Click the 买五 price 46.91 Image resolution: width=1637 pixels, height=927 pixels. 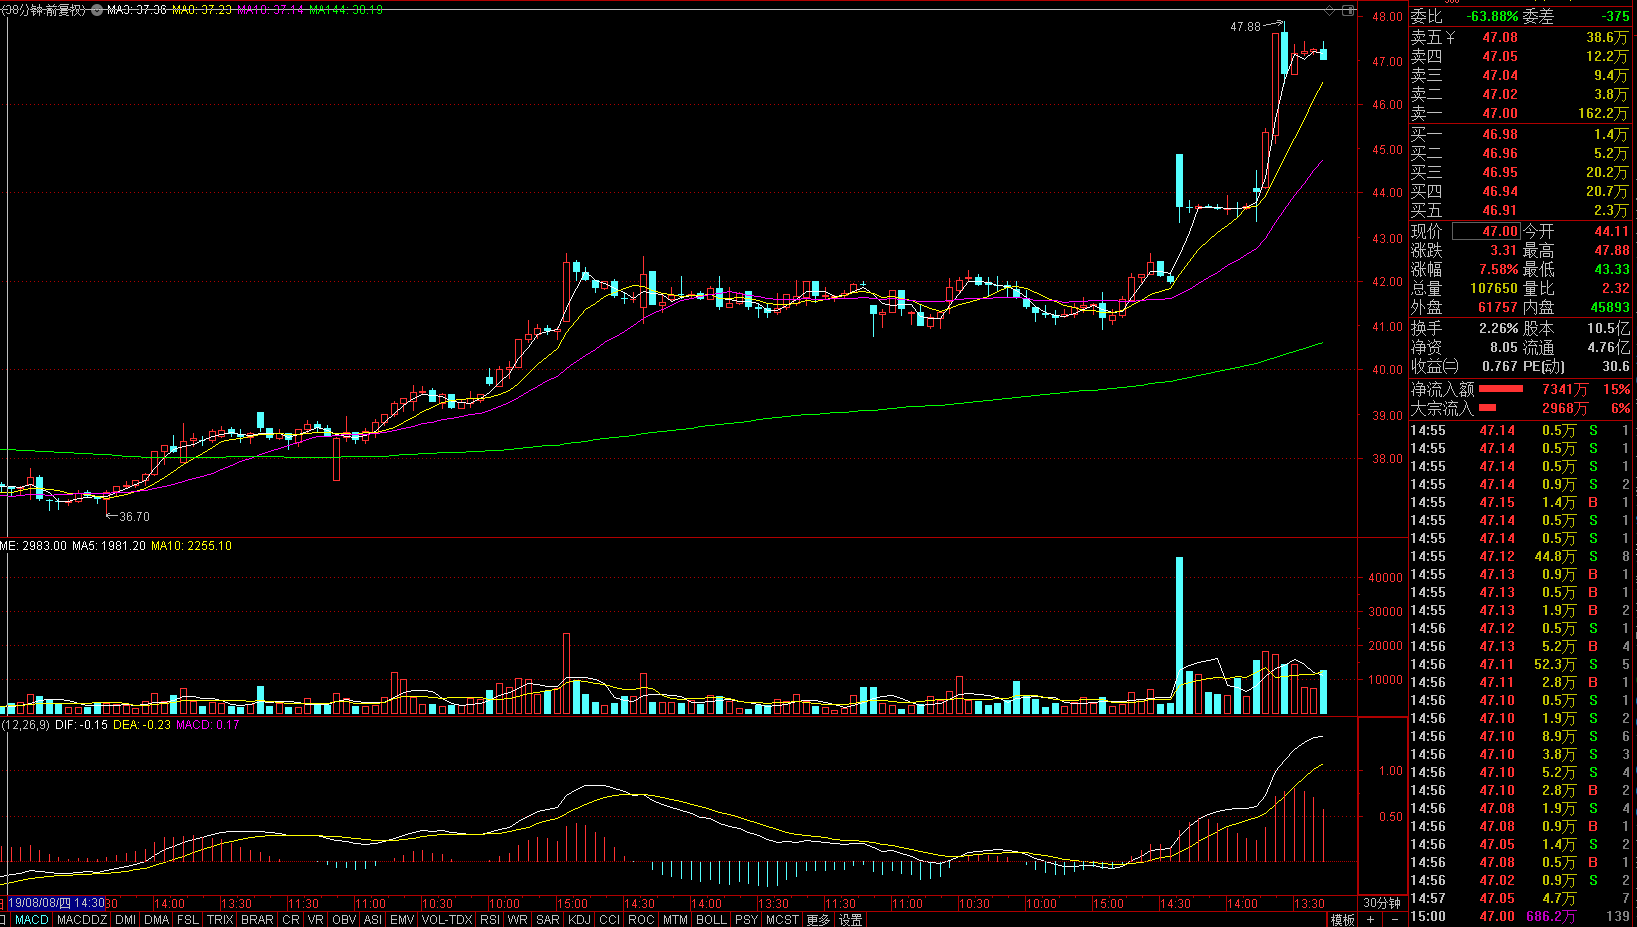coord(1500,210)
